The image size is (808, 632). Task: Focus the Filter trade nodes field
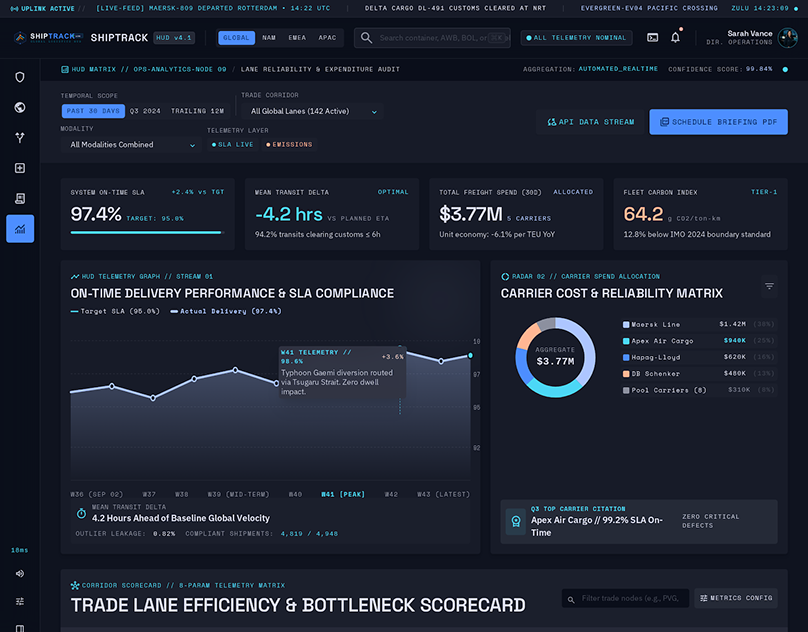[x=625, y=598]
